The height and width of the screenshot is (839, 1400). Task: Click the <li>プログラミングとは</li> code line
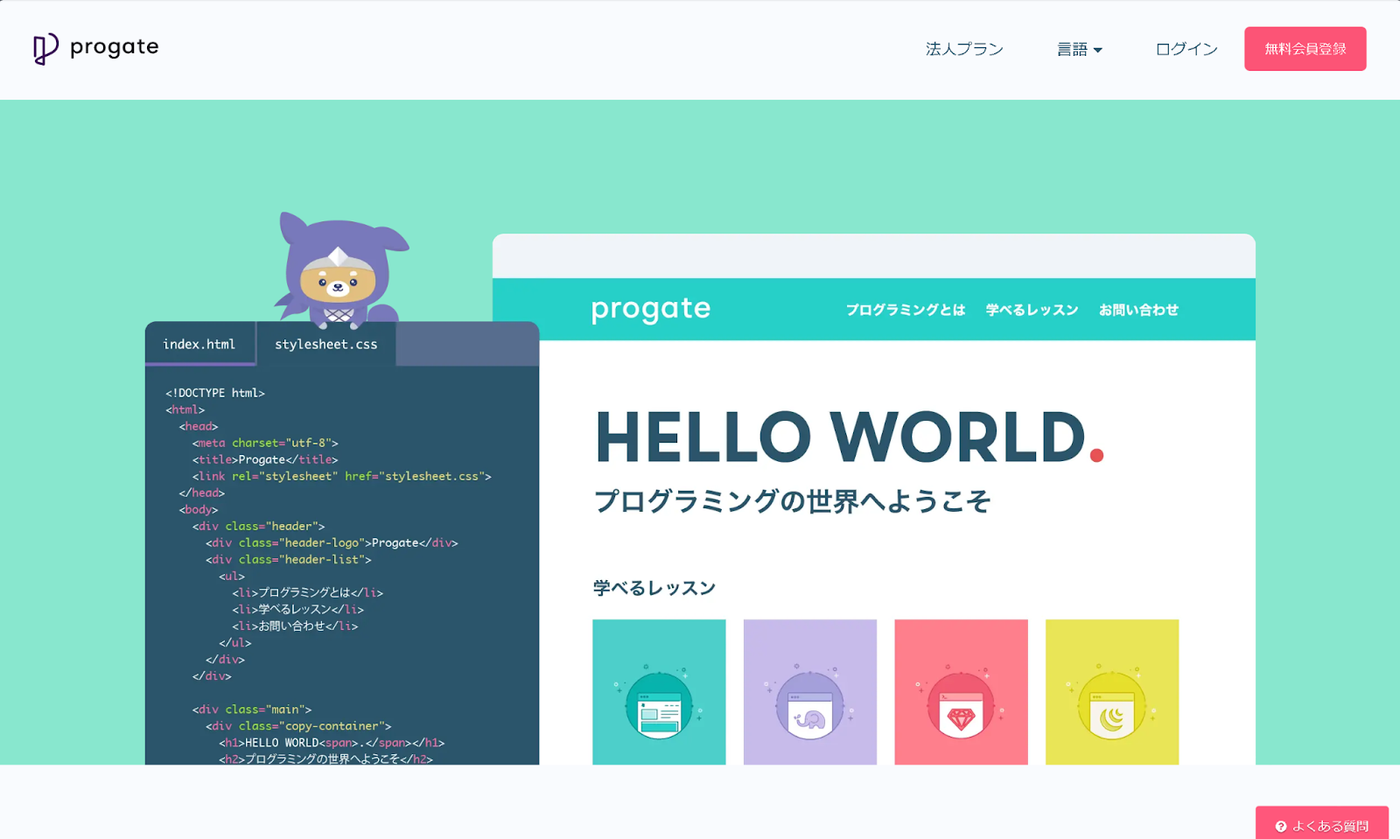307,593
